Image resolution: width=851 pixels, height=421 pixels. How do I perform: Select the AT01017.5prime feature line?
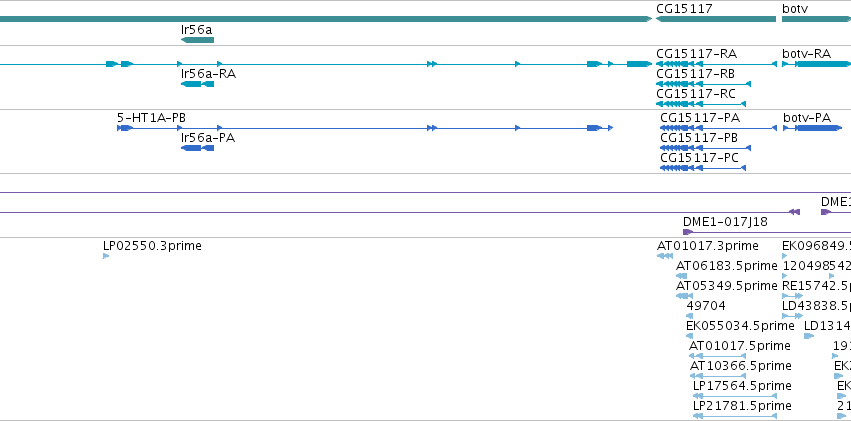[x=717, y=356]
